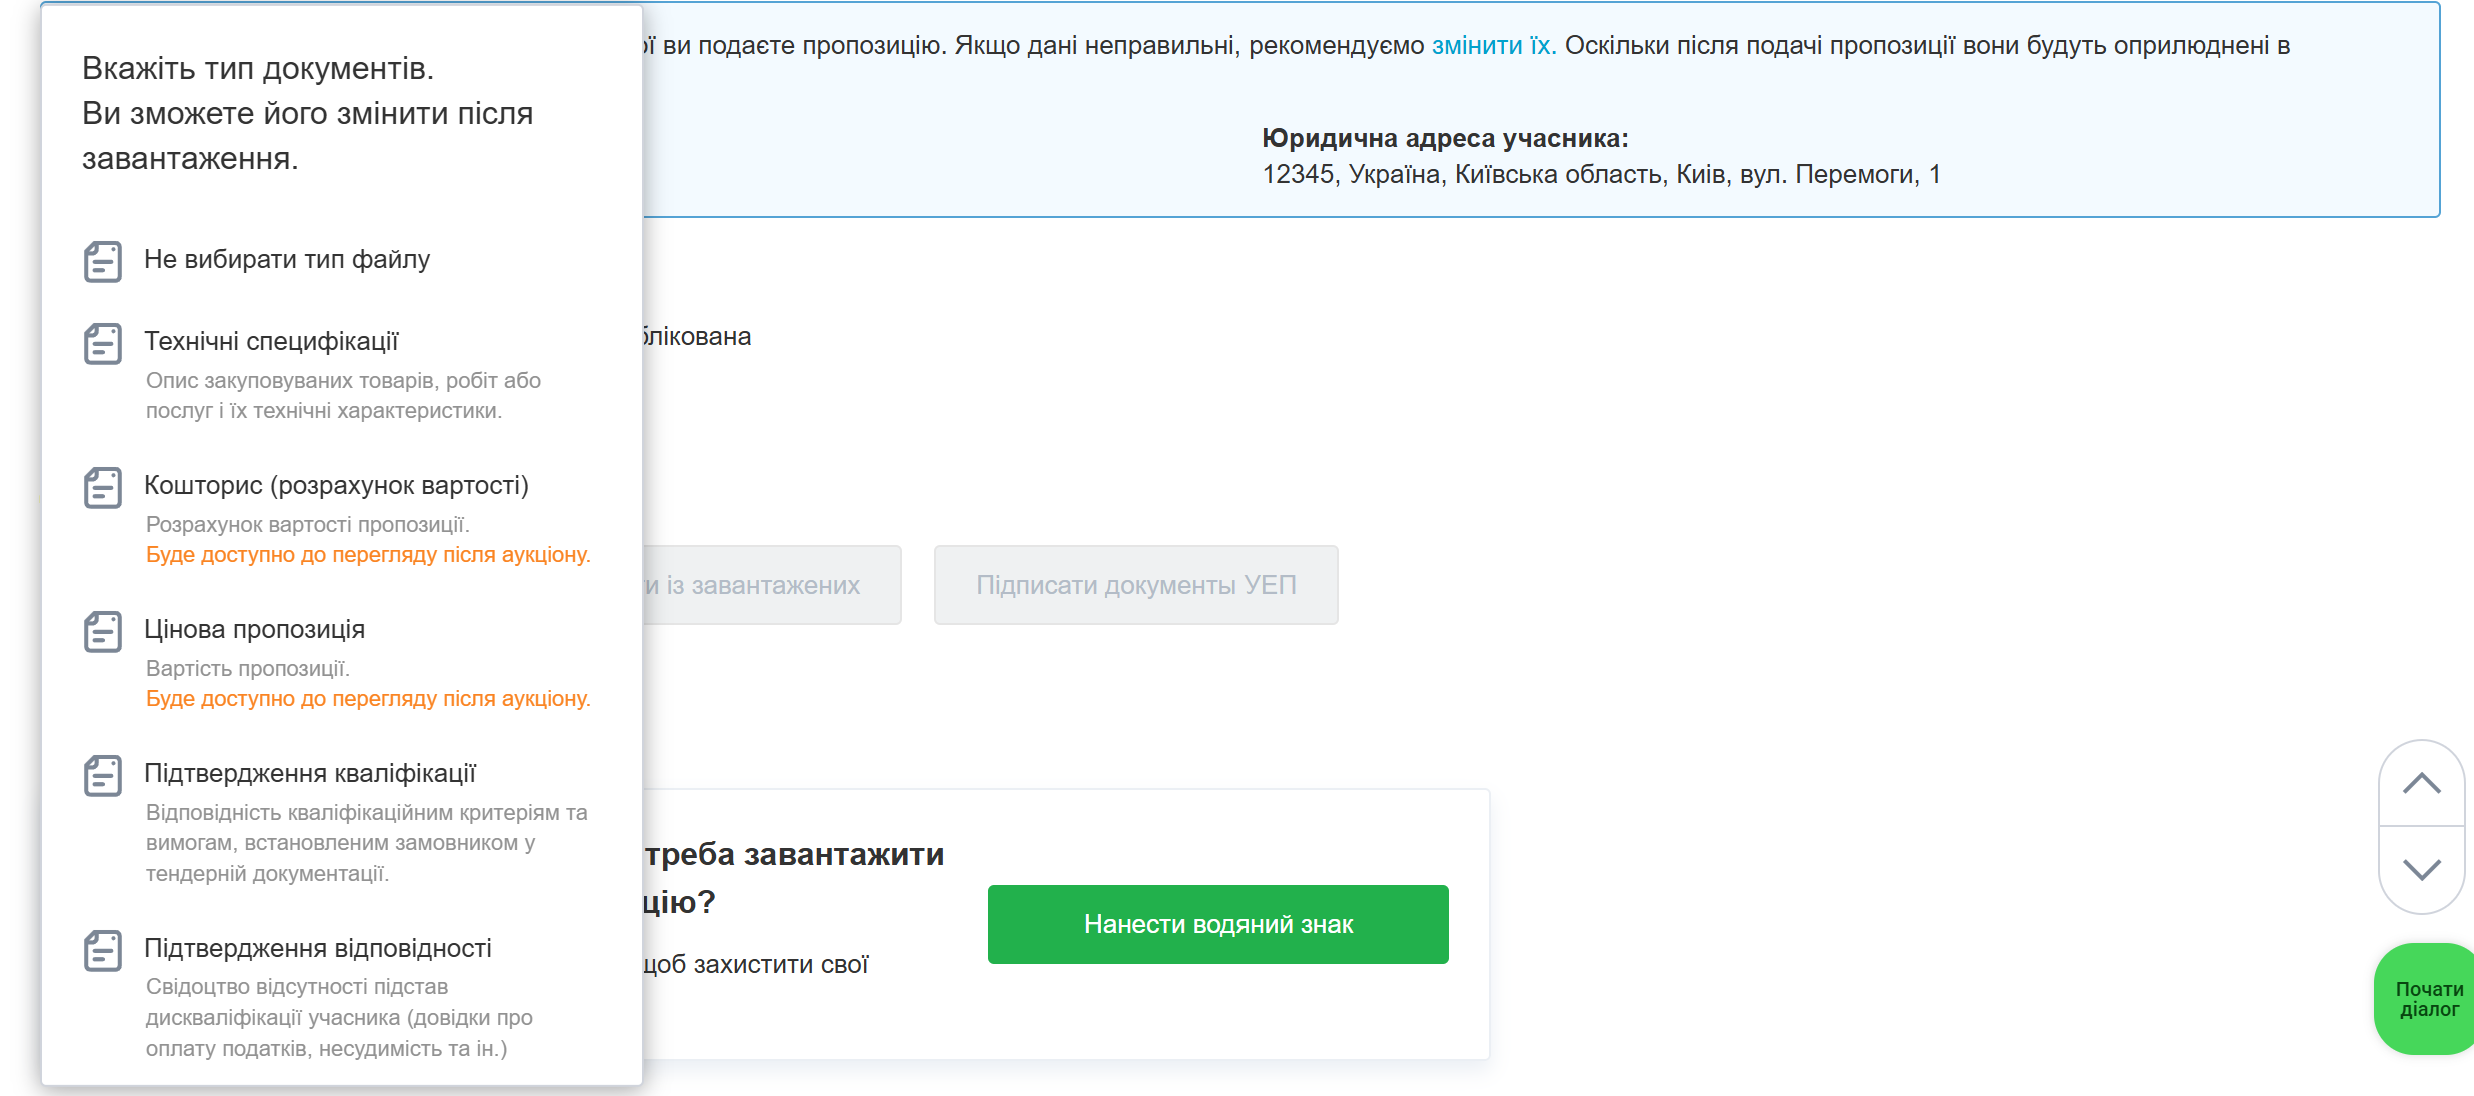Click the partially hidden 'із завантажених' button
This screenshot has width=2474, height=1096.
click(770, 585)
